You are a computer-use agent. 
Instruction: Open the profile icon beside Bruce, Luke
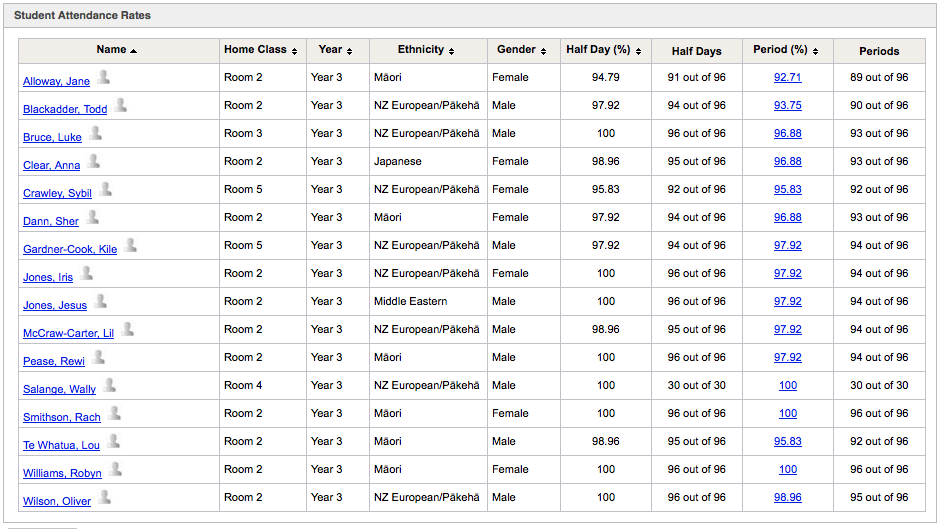[x=95, y=133]
